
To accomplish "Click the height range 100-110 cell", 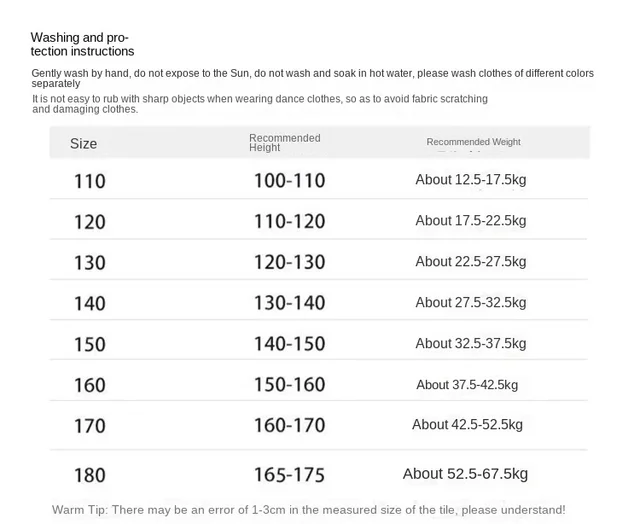I will tap(289, 181).
